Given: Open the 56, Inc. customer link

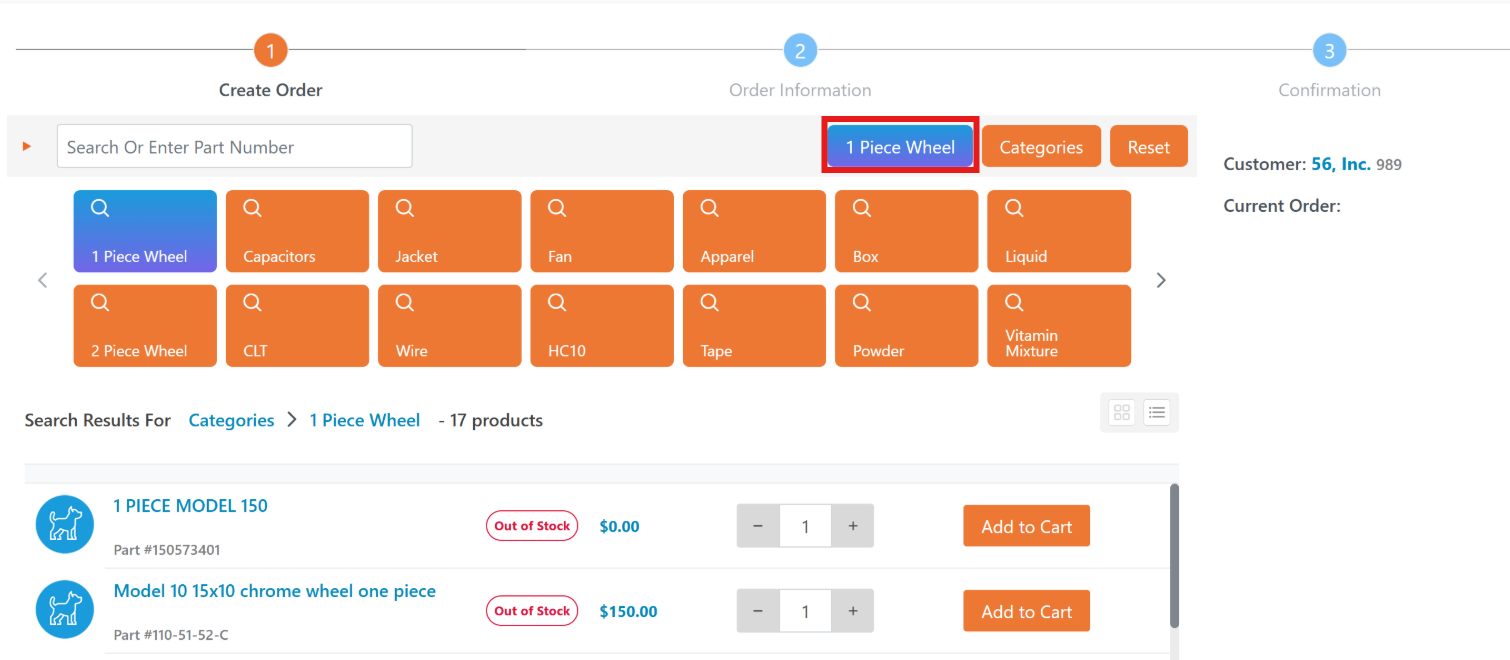Looking at the screenshot, I should pyautogui.click(x=1341, y=164).
